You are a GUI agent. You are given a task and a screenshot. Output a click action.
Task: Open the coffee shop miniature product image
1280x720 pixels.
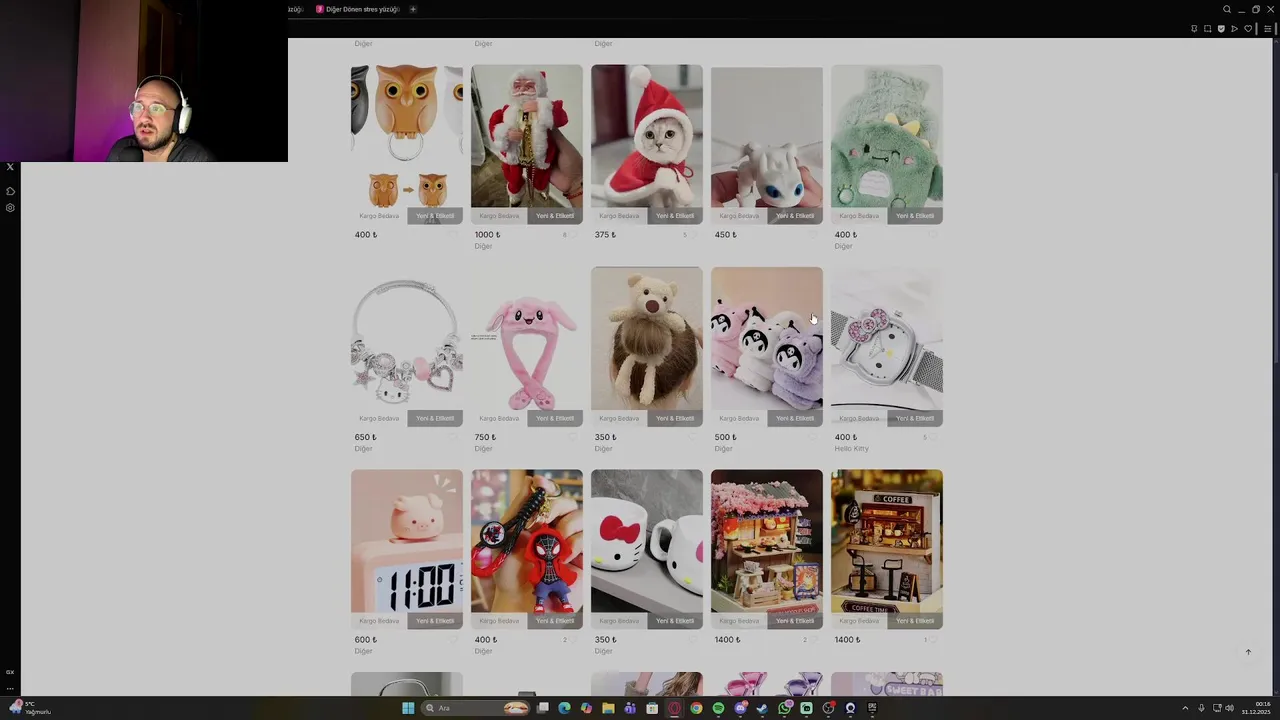[x=887, y=549]
